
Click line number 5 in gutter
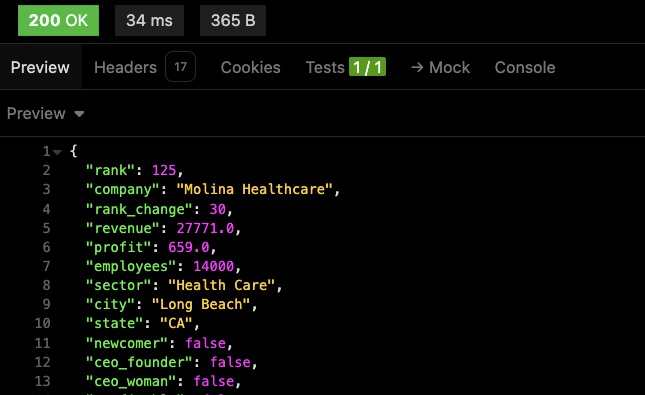coord(46,228)
